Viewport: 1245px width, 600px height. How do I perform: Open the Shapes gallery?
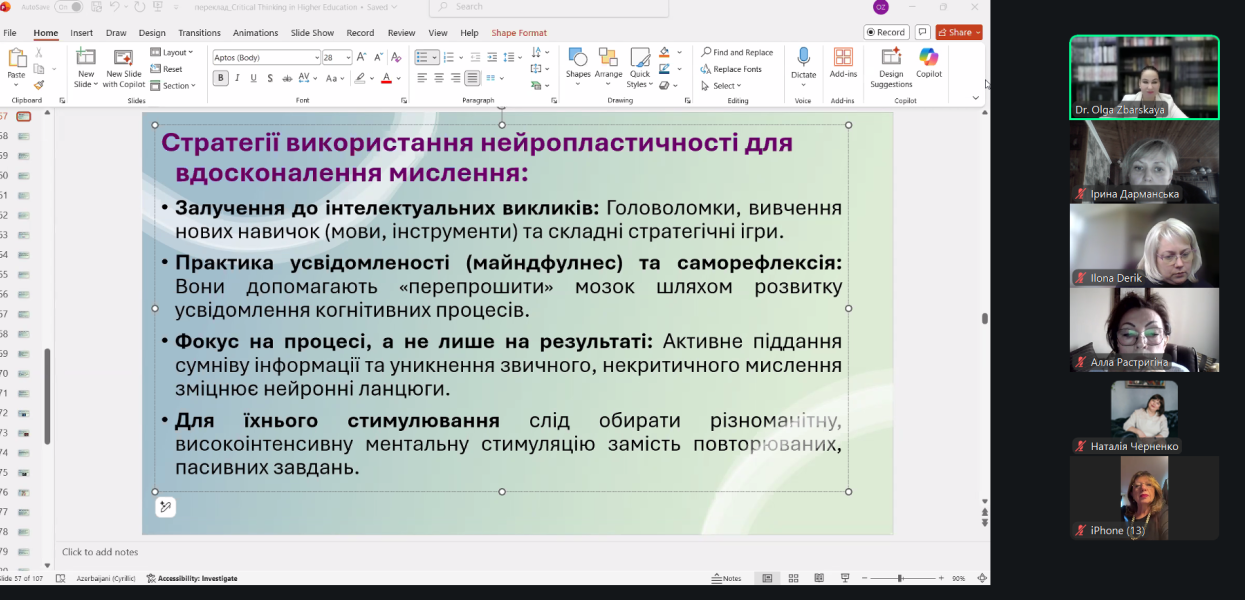tap(578, 62)
